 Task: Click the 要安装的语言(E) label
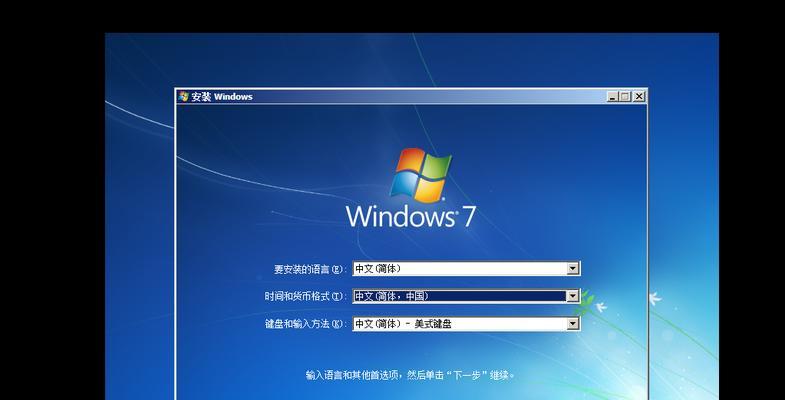pos(310,269)
